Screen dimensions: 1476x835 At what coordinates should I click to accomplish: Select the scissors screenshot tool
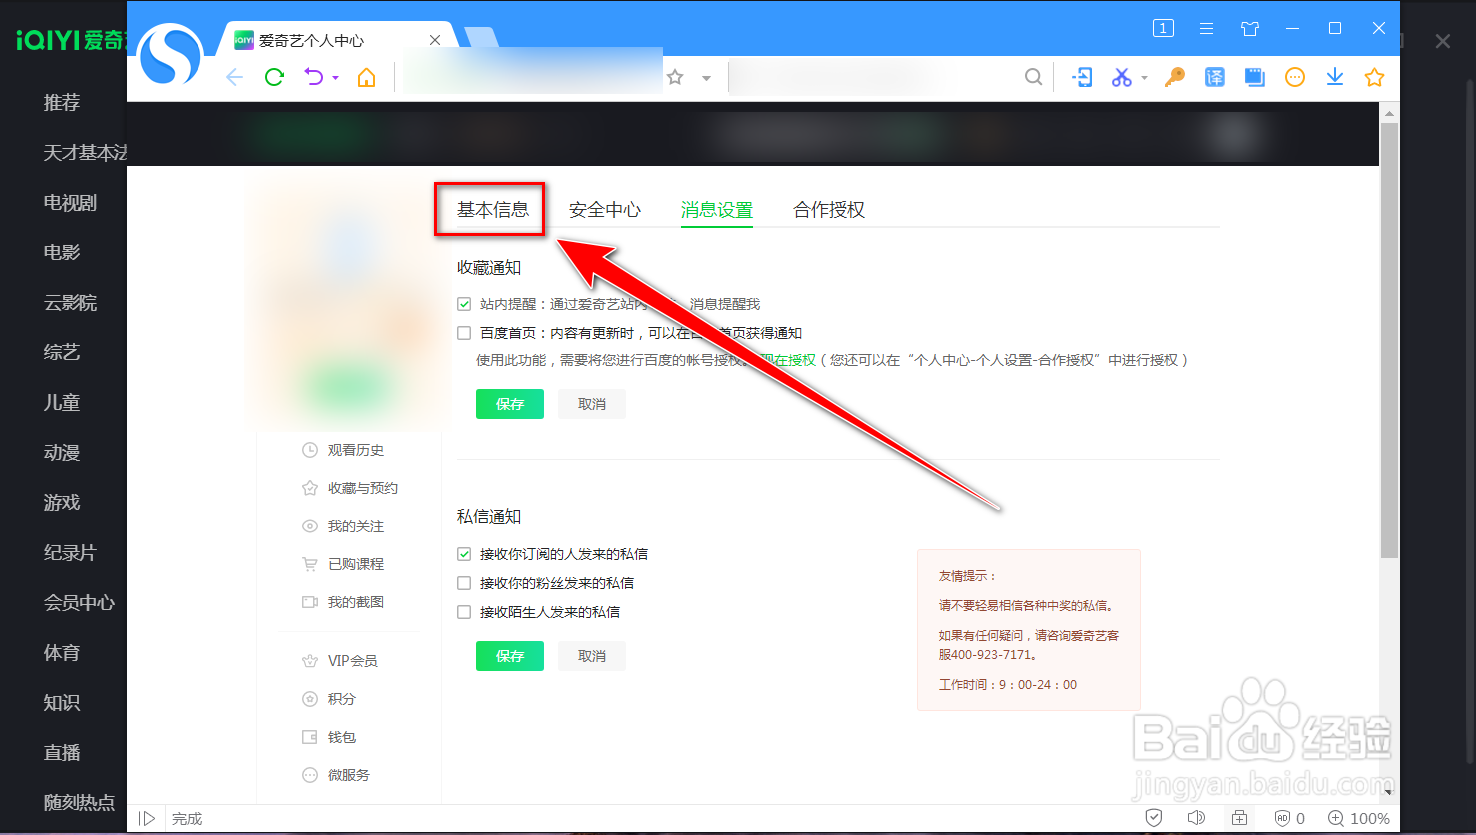[1122, 77]
